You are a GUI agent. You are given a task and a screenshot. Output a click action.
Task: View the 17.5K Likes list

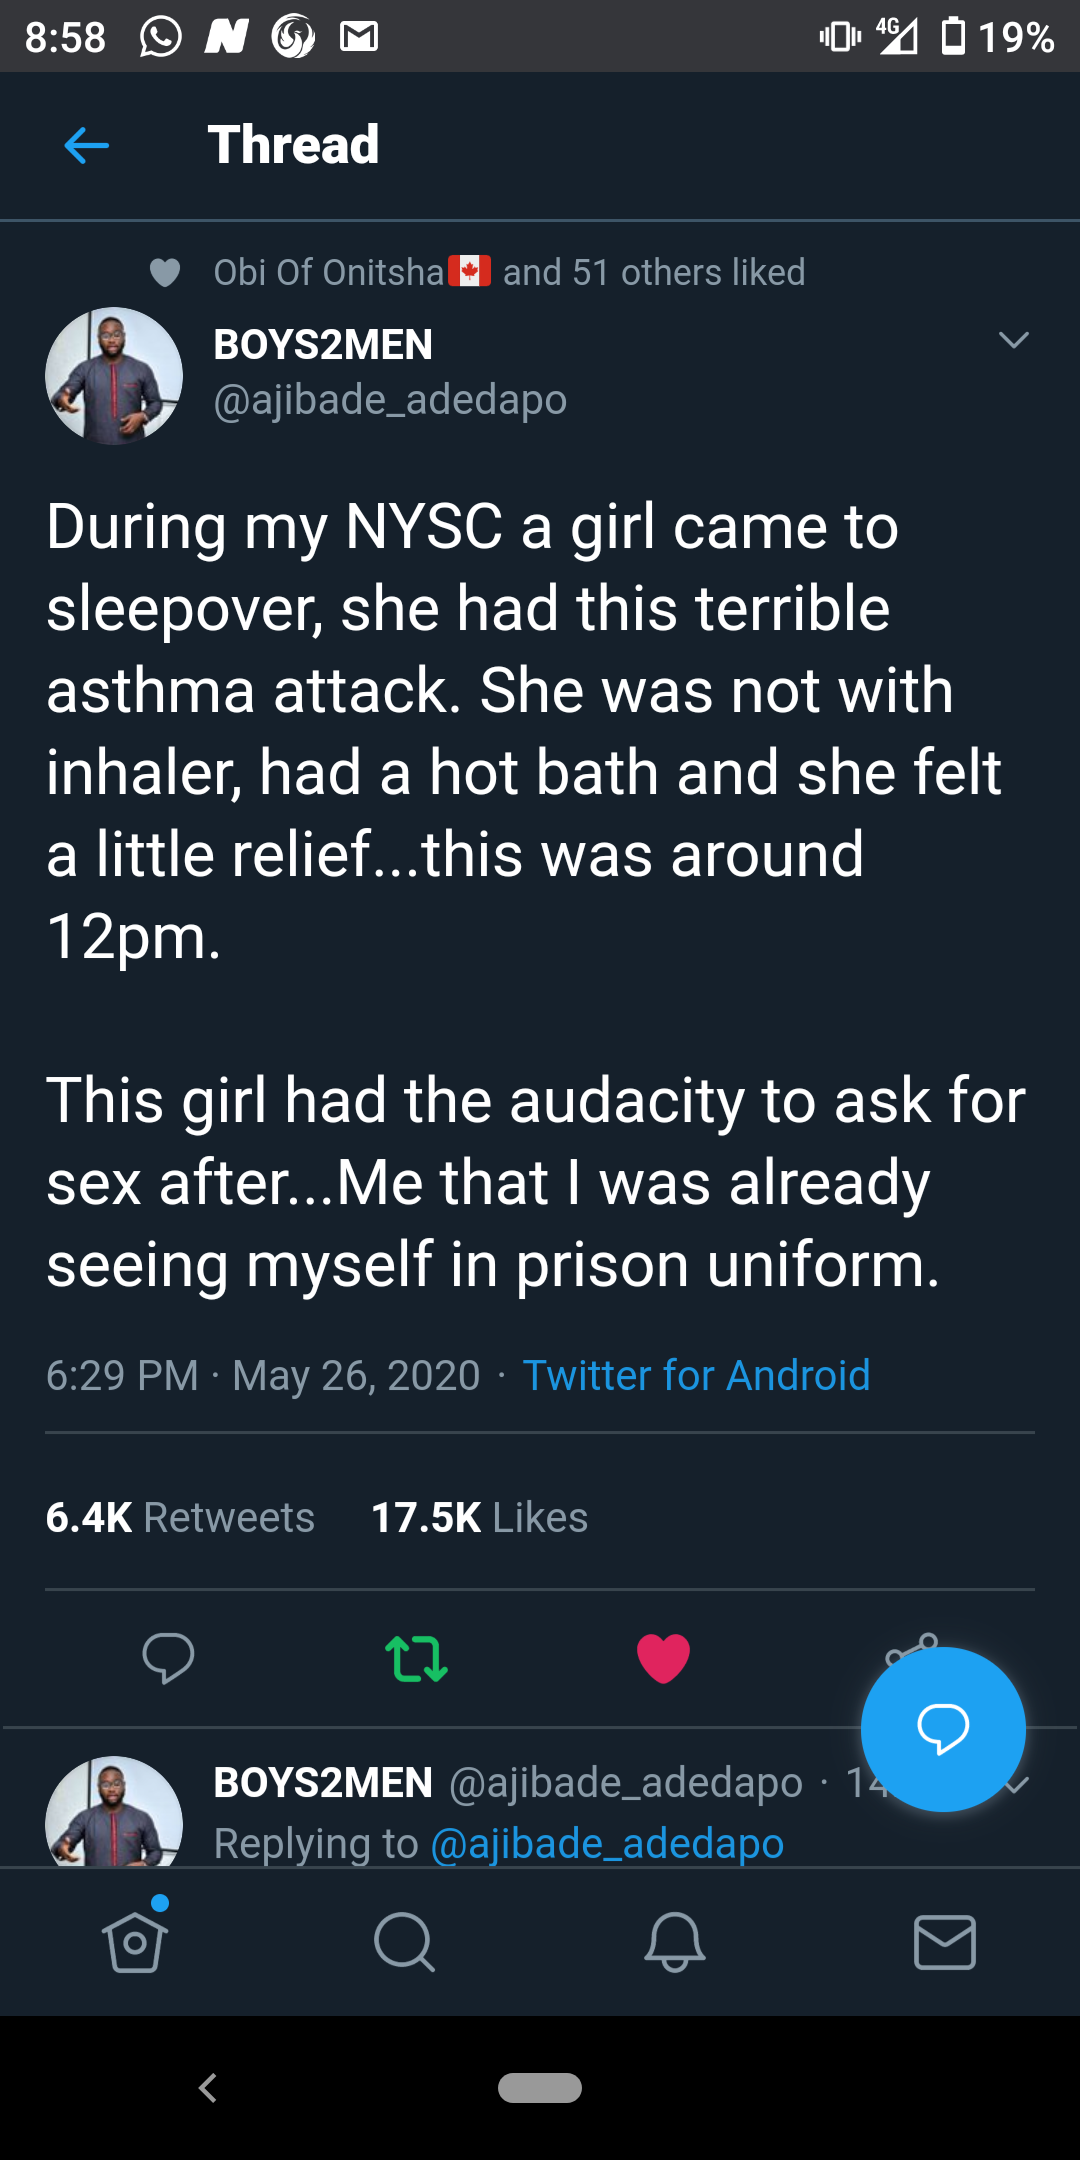tap(479, 1518)
